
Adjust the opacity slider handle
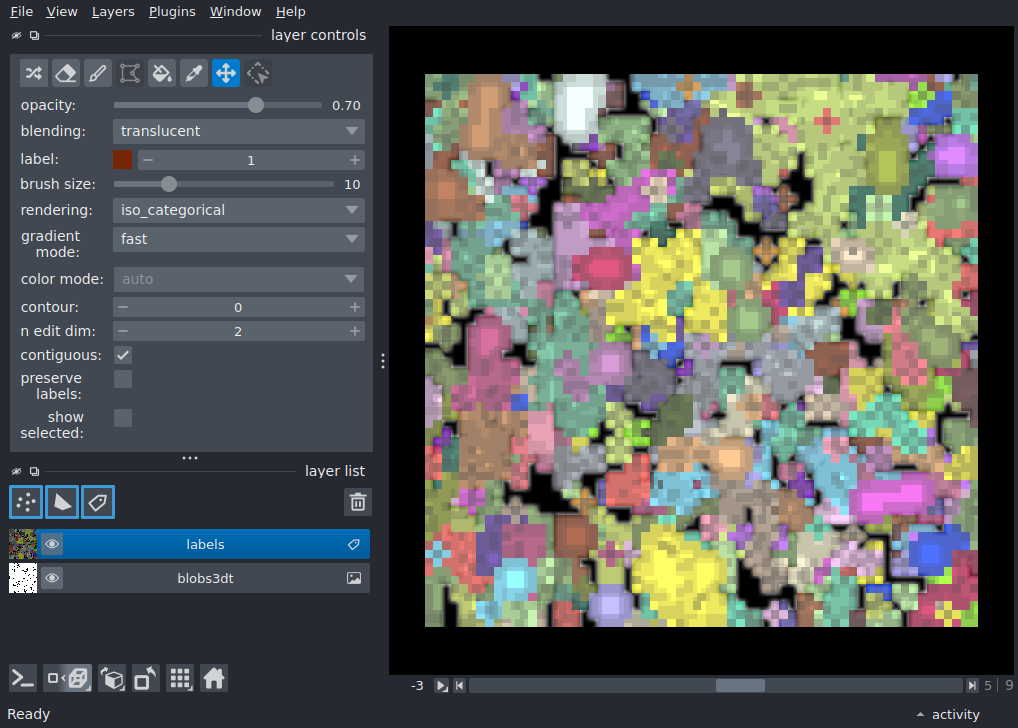coord(256,105)
